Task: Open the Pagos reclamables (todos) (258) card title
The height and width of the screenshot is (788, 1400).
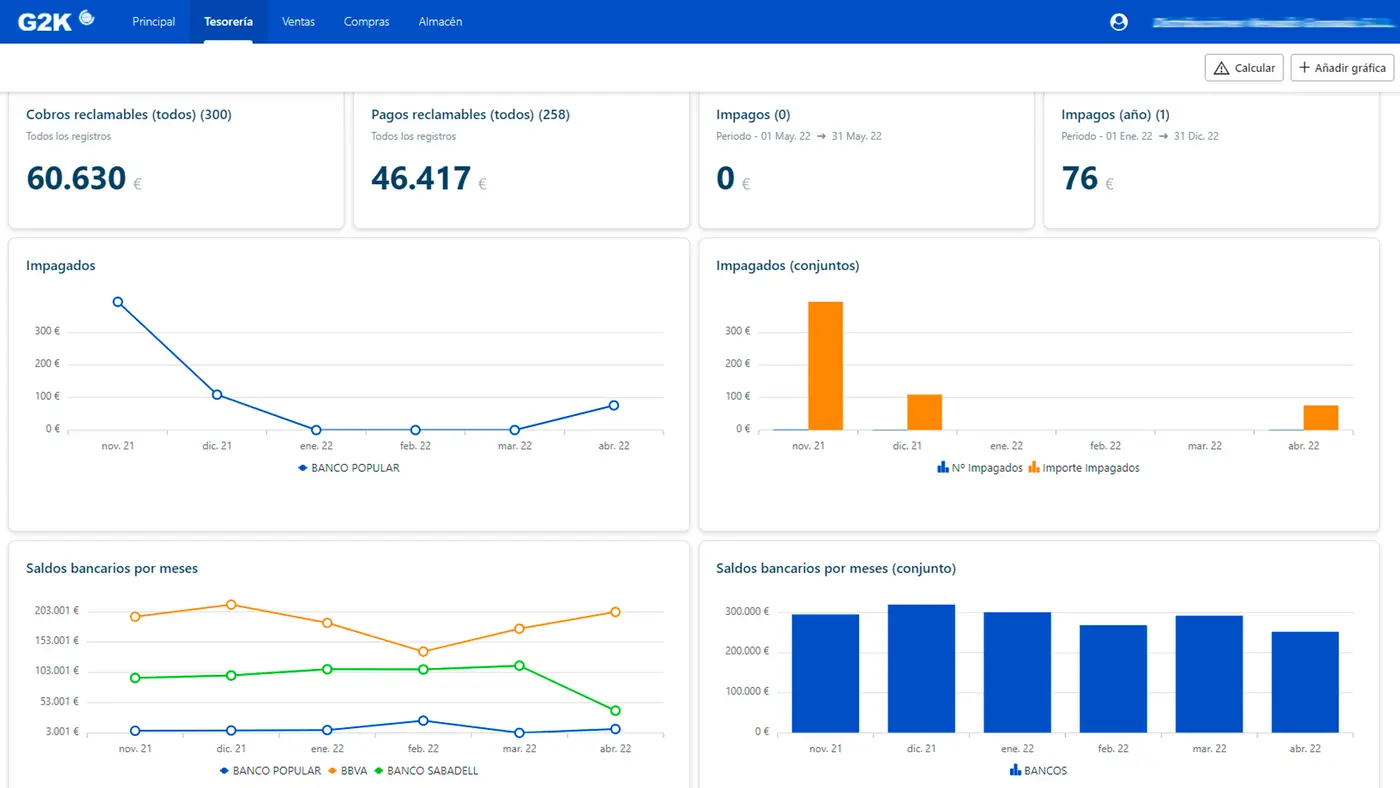Action: point(470,115)
